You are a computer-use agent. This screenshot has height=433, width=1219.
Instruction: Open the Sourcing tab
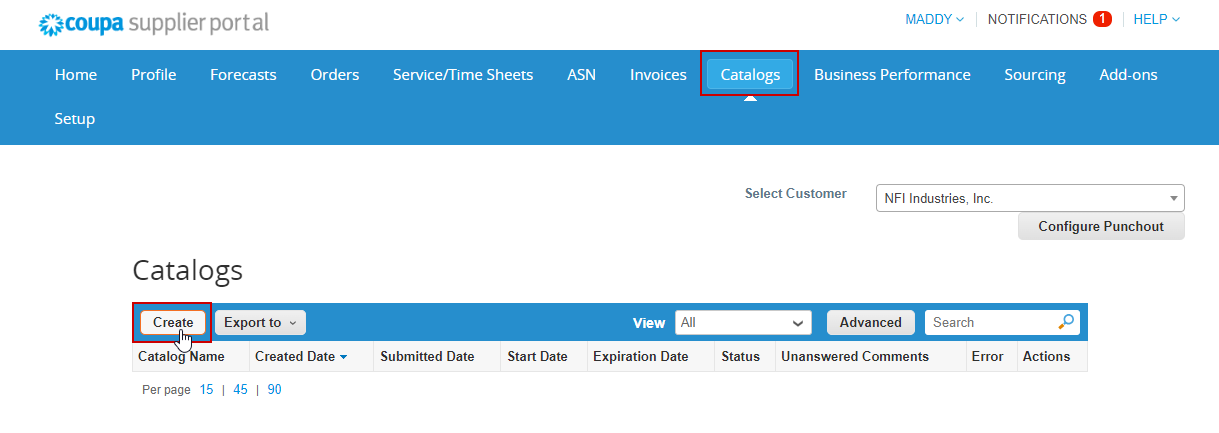[1035, 74]
